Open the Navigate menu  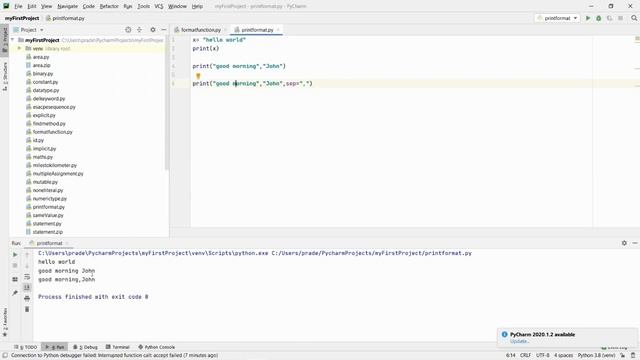pos(67,6)
